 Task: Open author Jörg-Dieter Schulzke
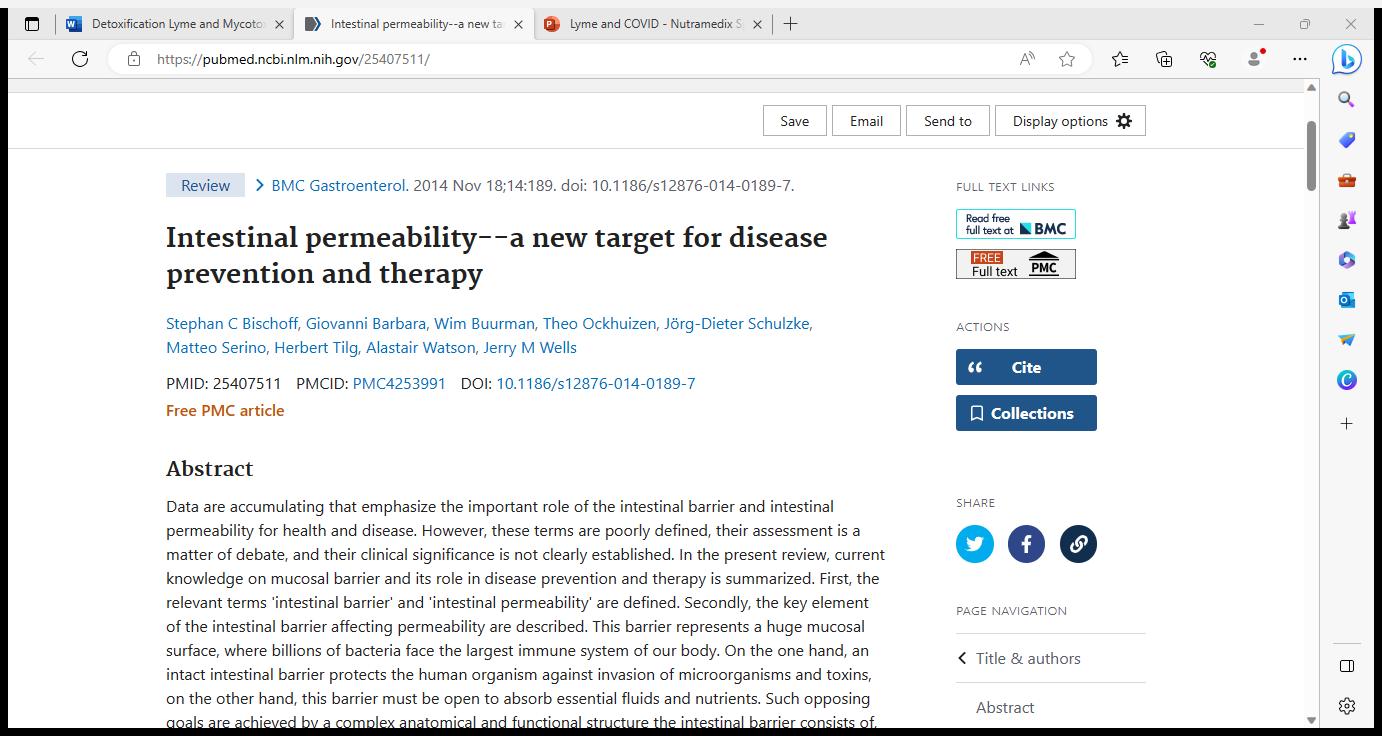[x=737, y=323]
